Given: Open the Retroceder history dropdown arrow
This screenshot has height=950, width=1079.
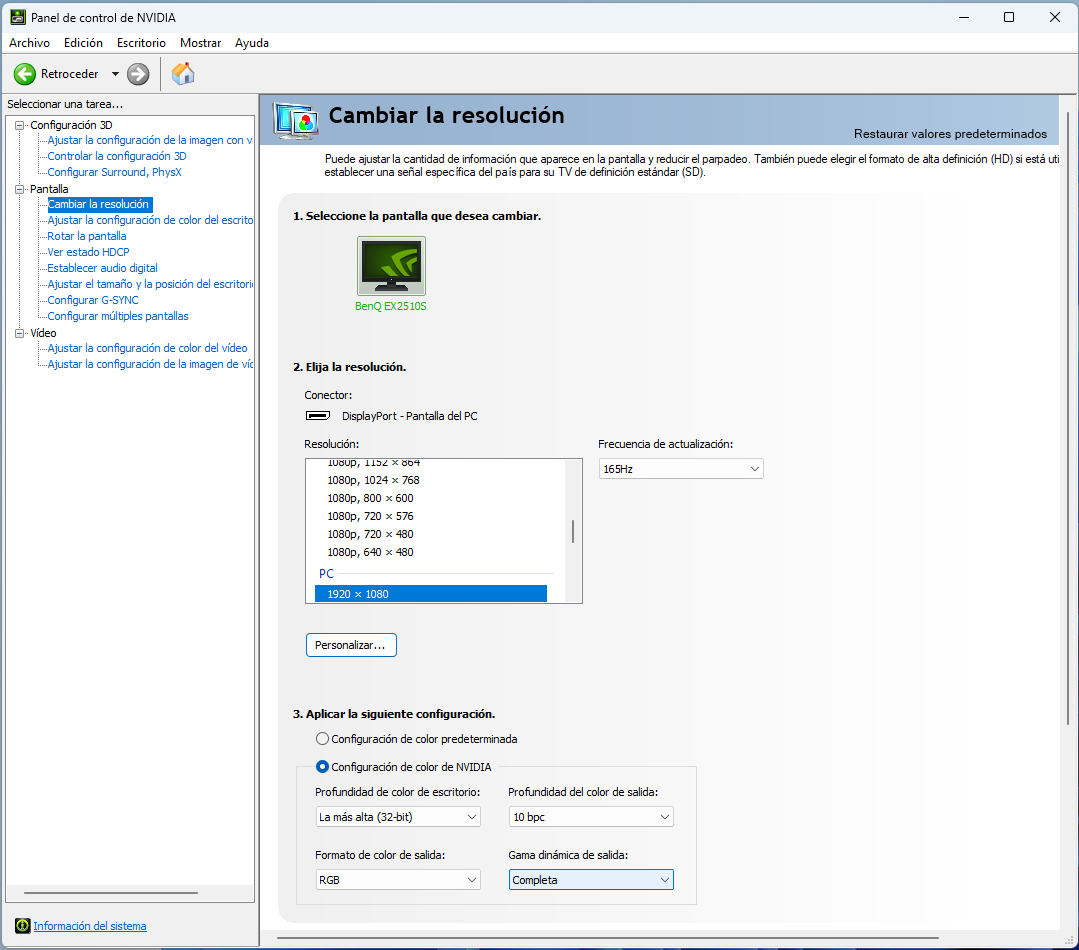Looking at the screenshot, I should tap(115, 74).
